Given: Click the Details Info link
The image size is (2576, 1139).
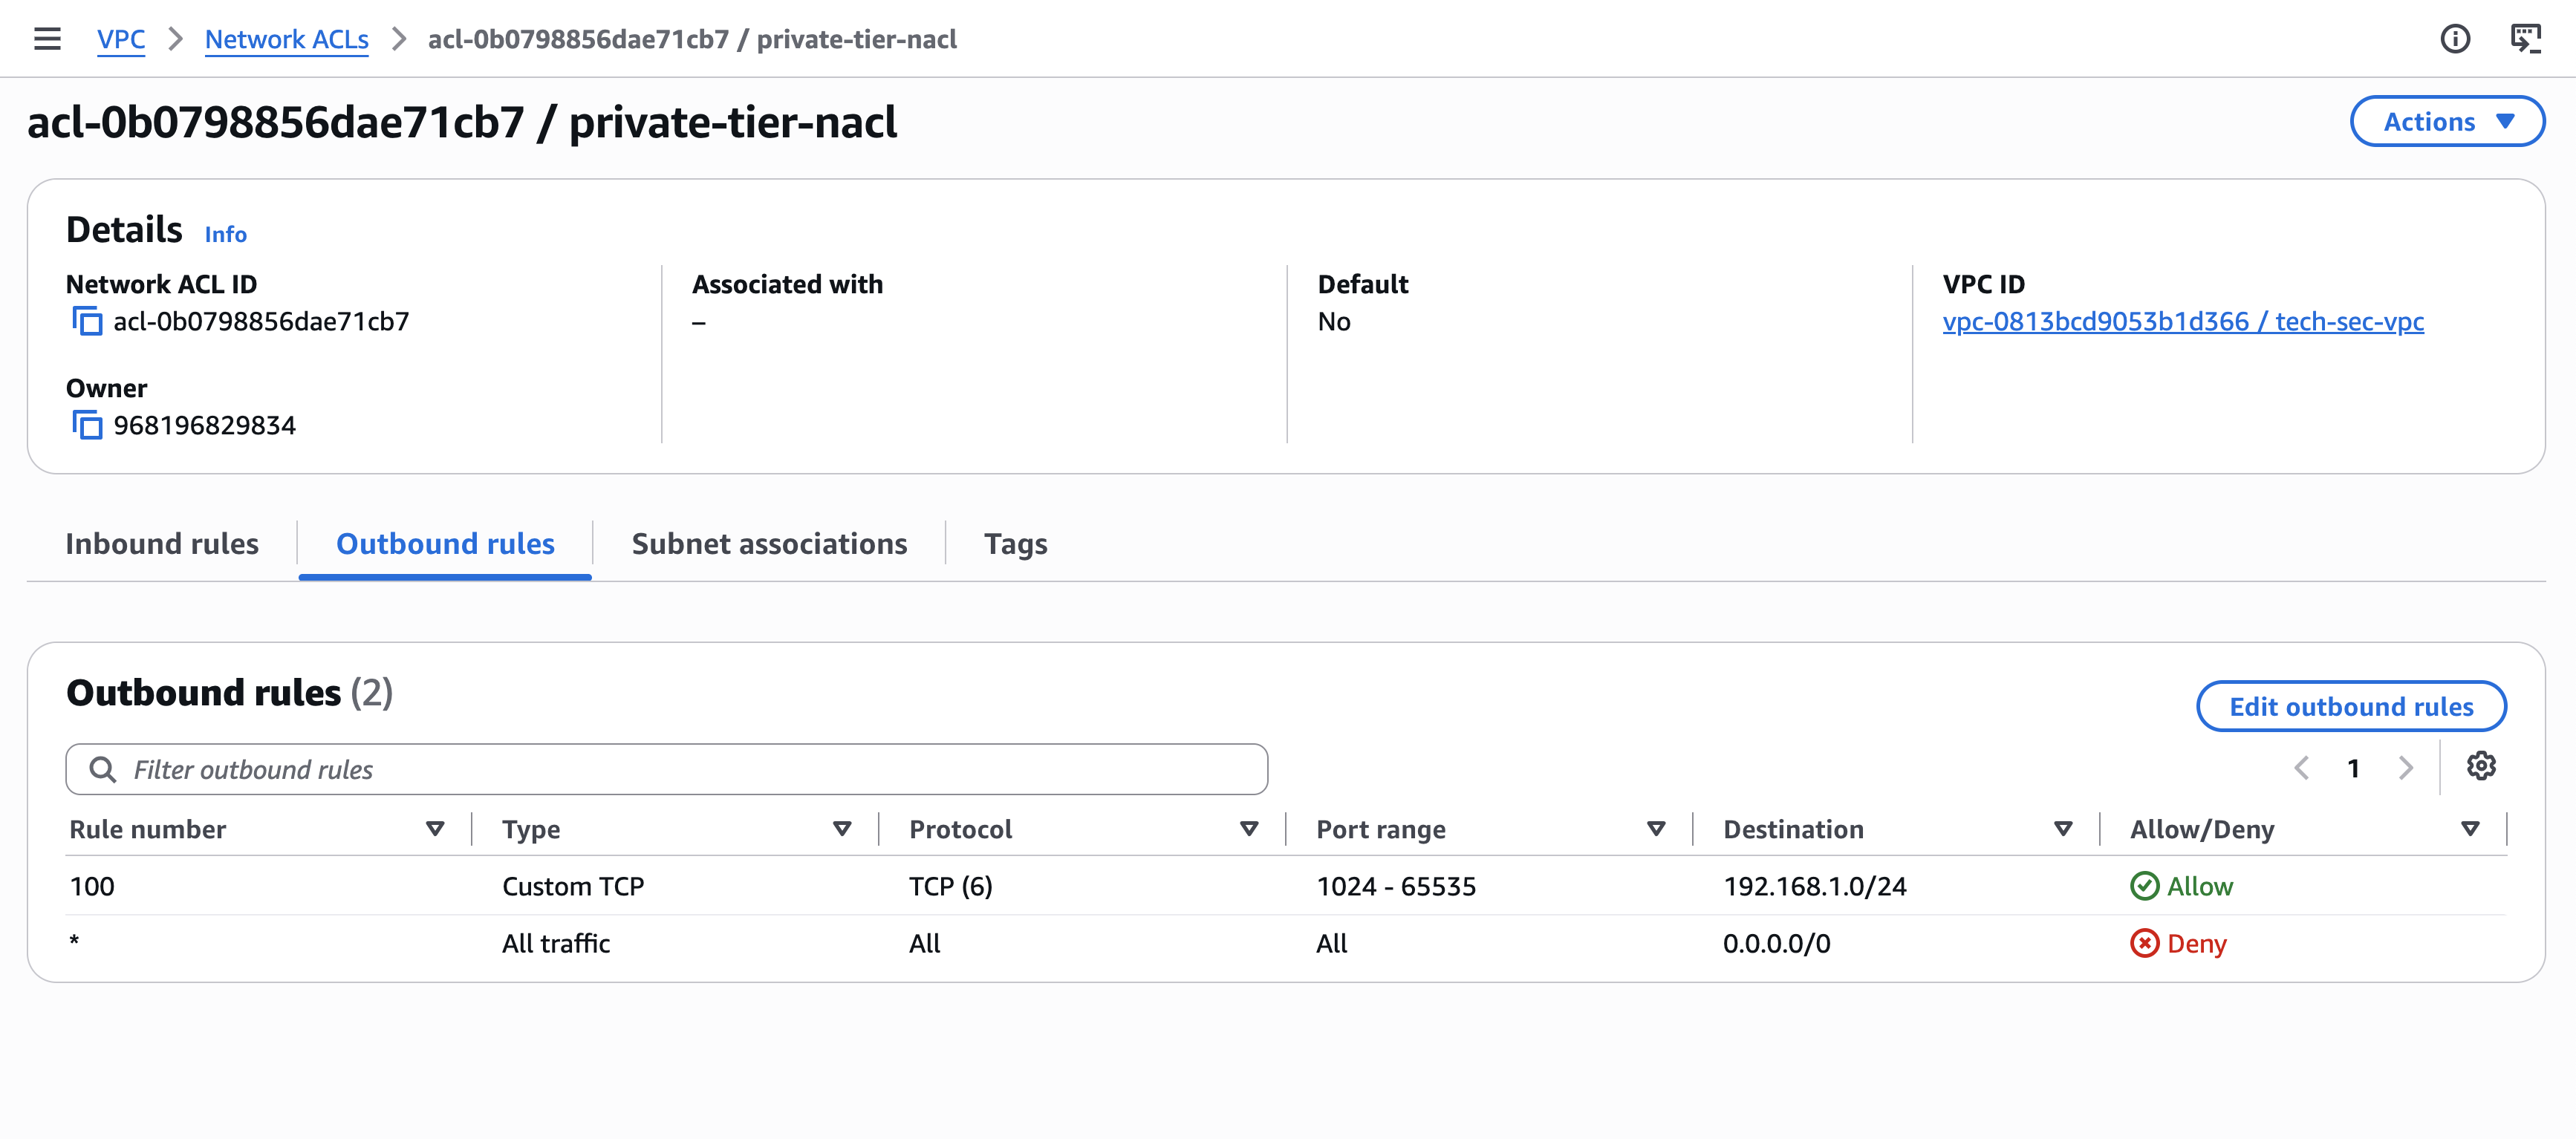Looking at the screenshot, I should coord(226,234).
